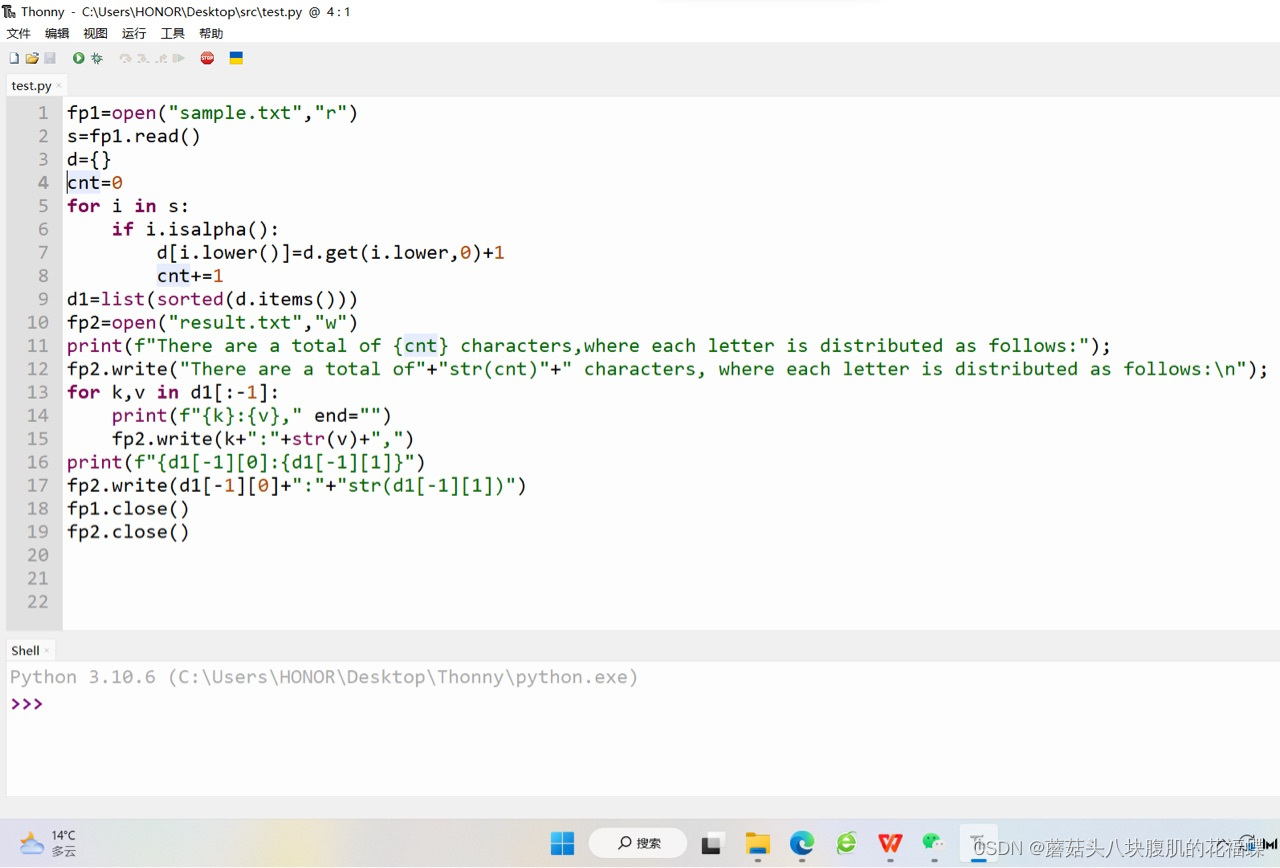Viewport: 1280px width, 868px height.
Task: Click the Ukraine flag toolbar icon
Action: pyautogui.click(x=236, y=58)
